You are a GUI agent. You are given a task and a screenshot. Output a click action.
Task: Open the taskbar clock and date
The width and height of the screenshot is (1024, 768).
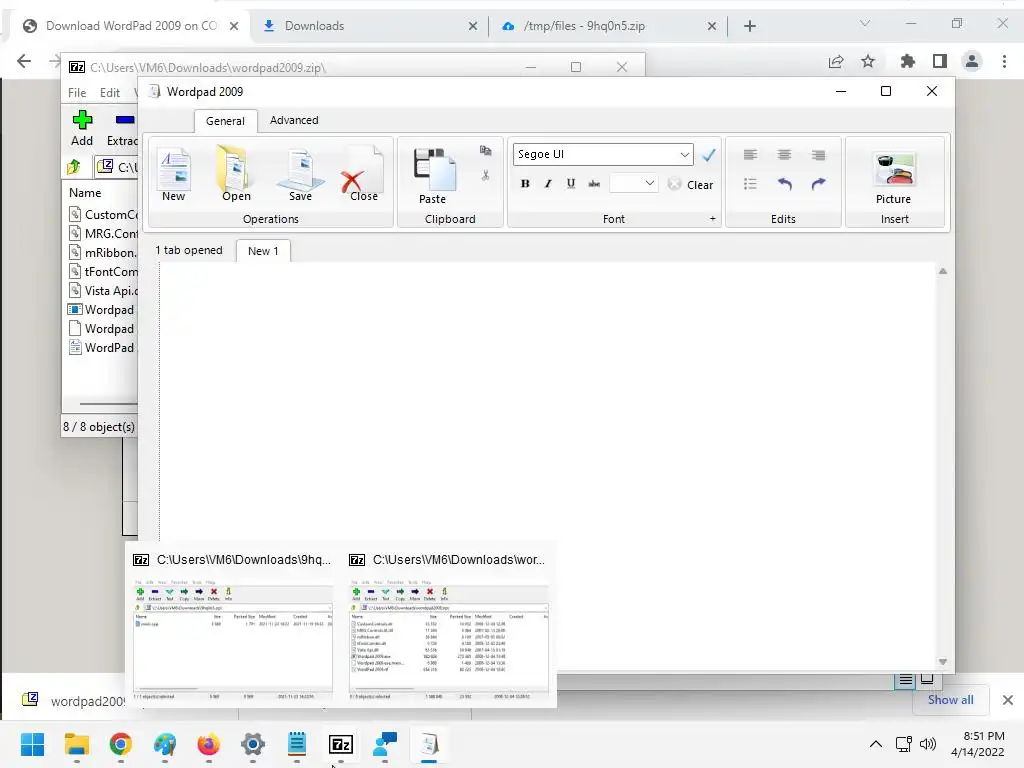978,744
